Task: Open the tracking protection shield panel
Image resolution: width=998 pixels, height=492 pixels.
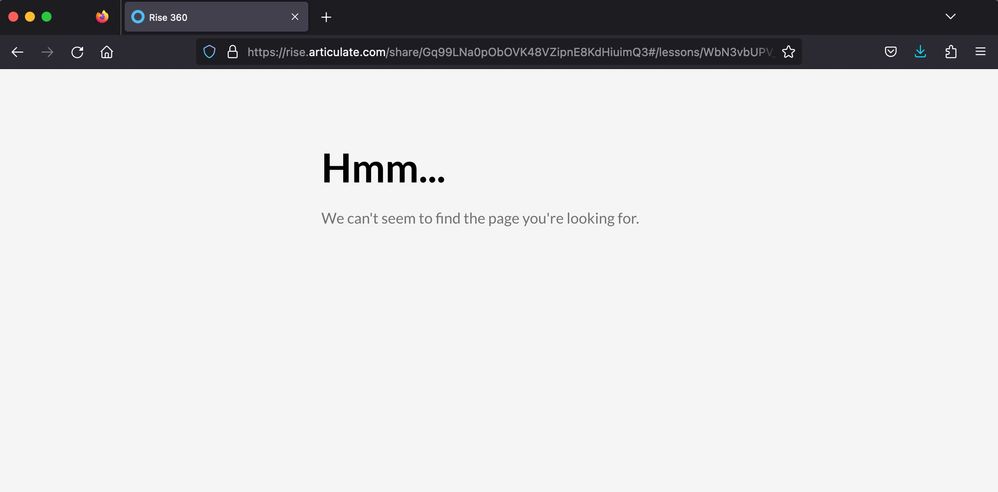Action: pos(209,52)
